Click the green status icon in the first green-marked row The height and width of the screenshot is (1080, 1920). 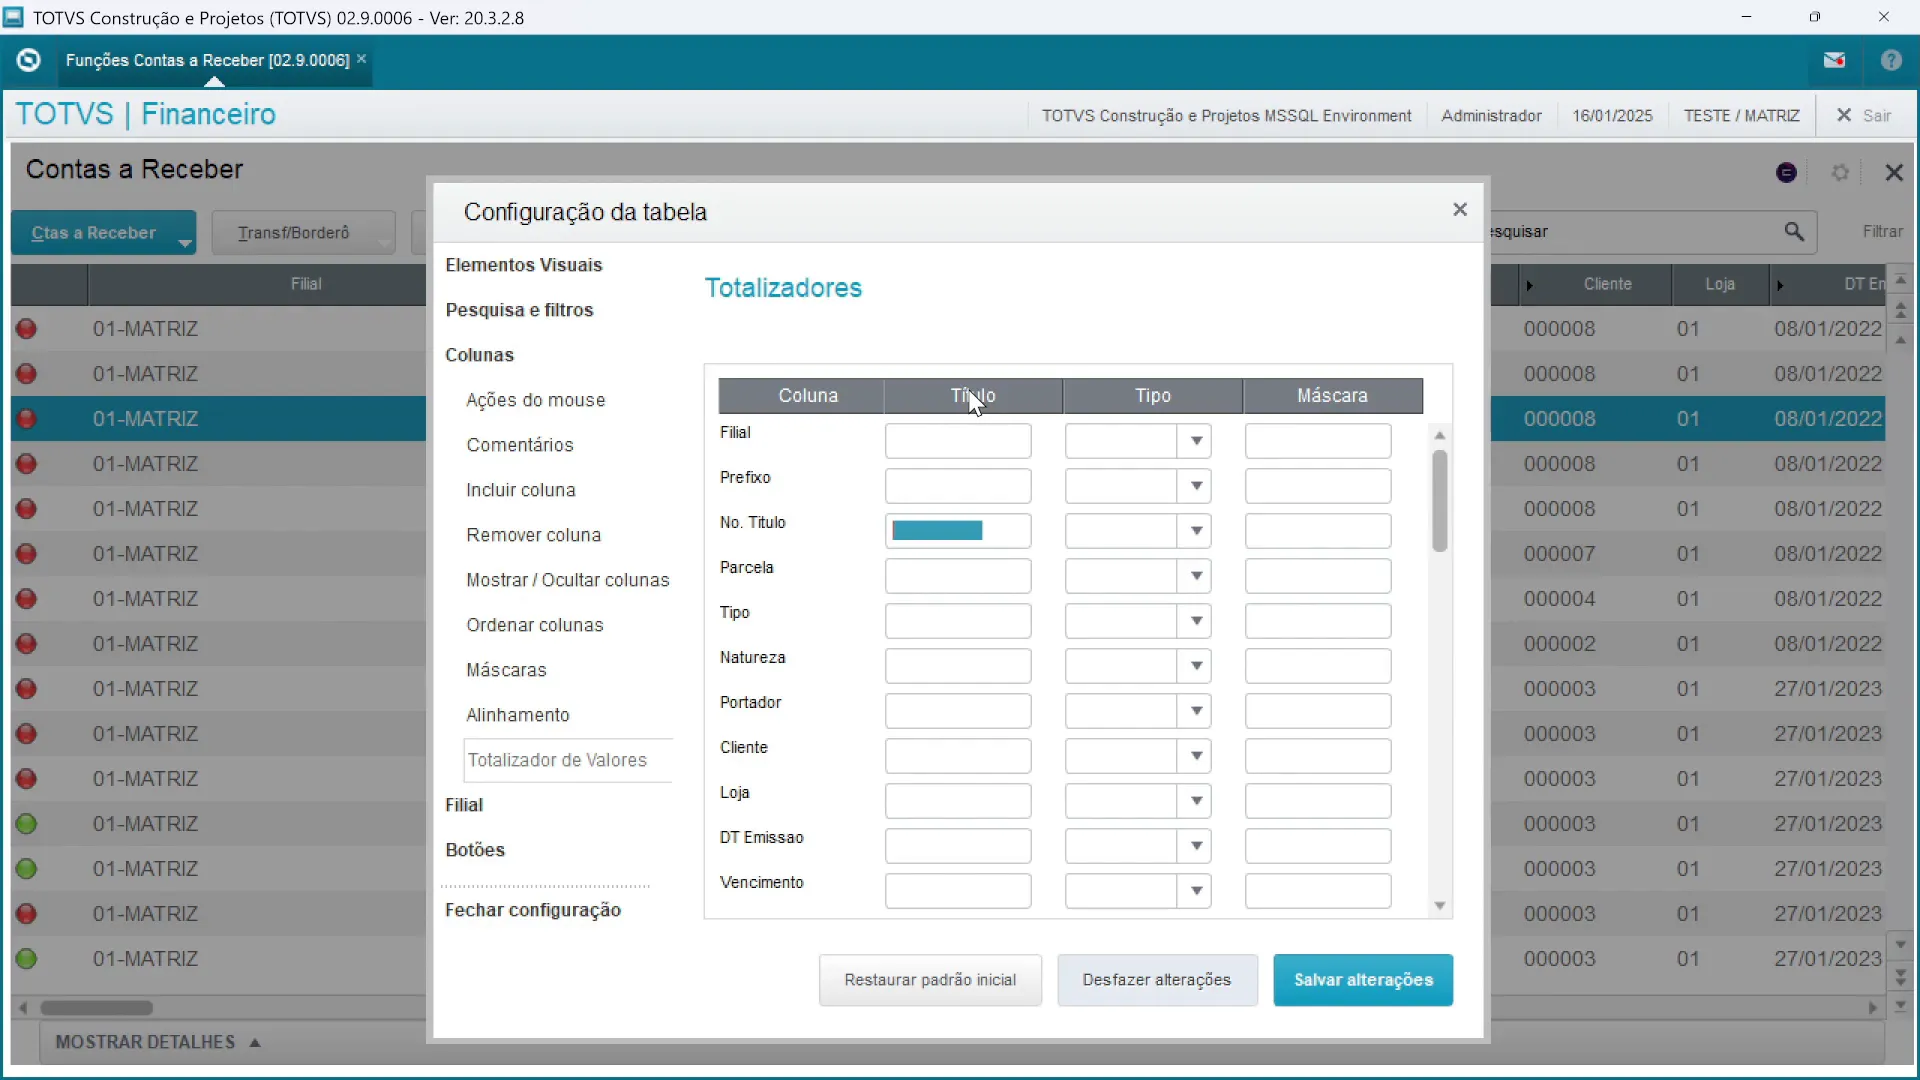click(27, 824)
